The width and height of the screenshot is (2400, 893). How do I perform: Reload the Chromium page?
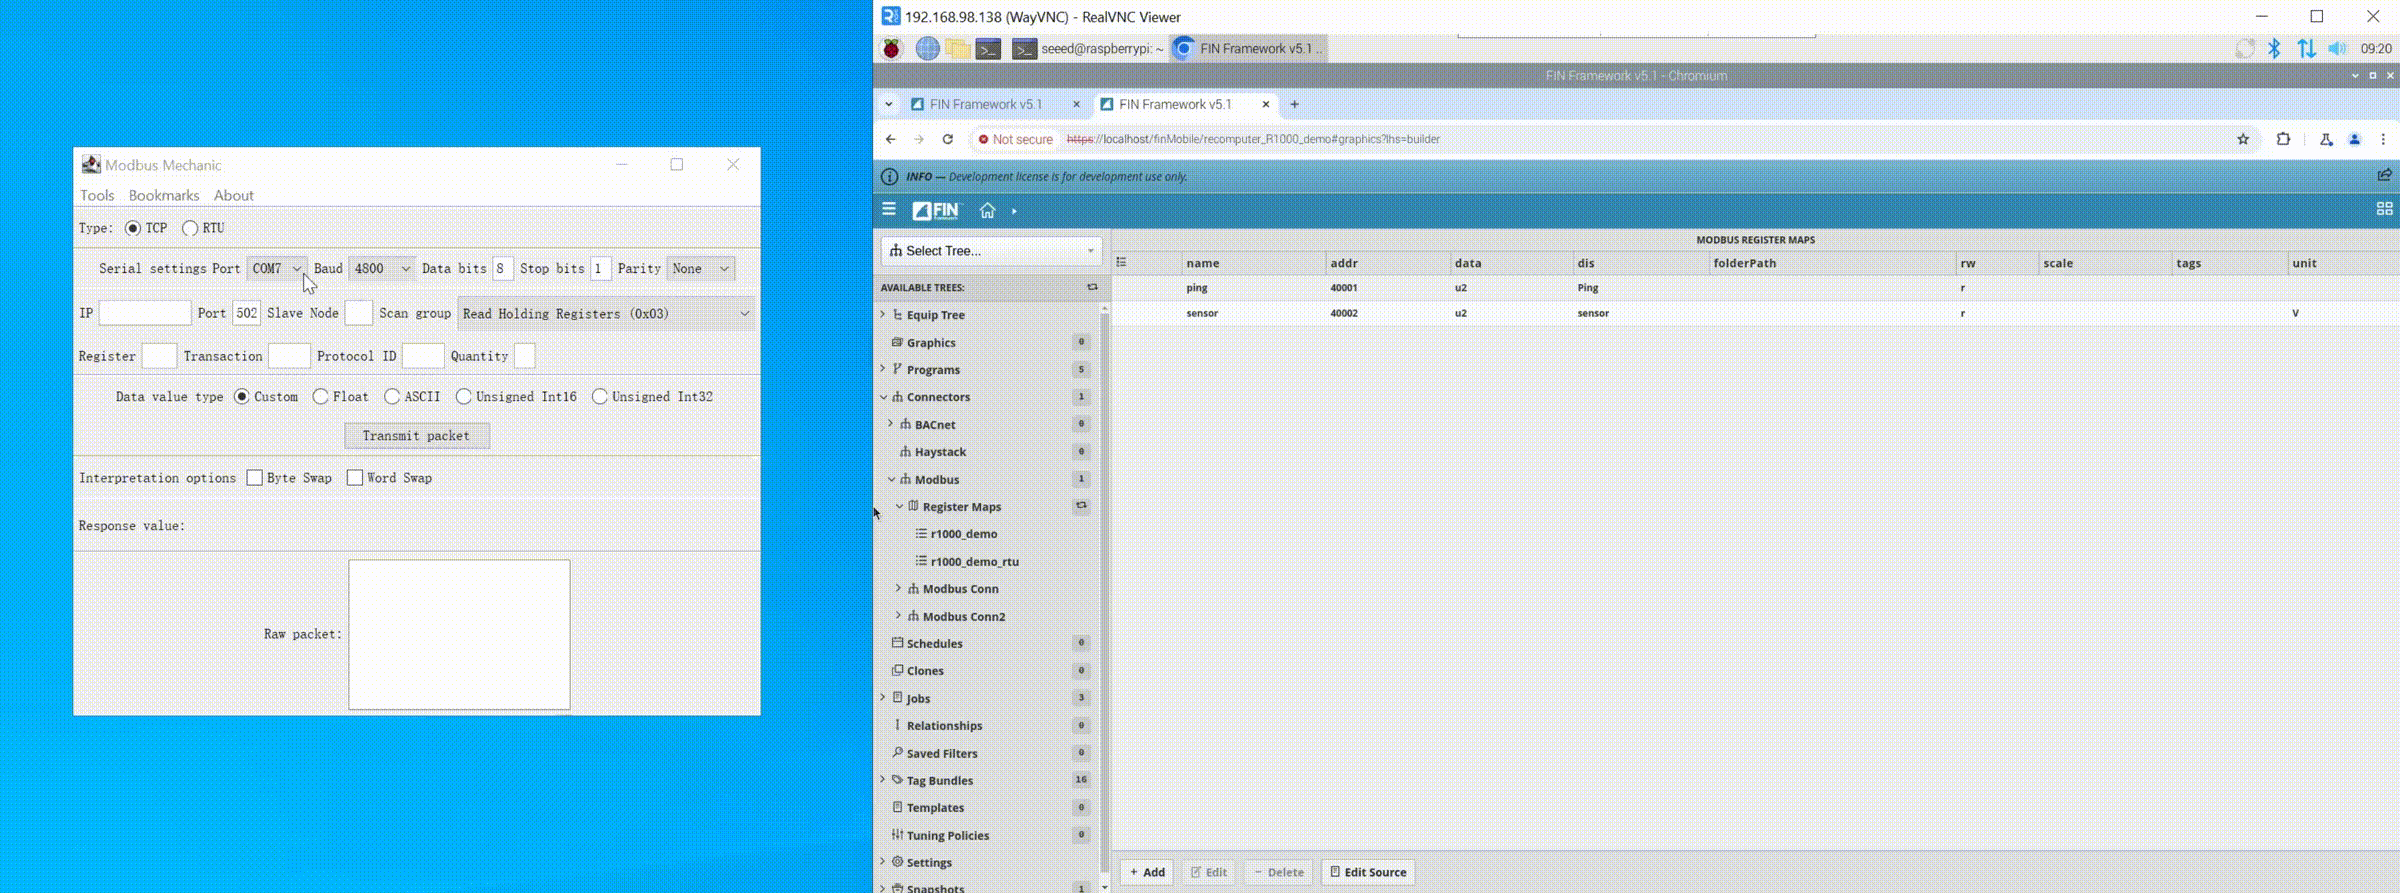(948, 140)
